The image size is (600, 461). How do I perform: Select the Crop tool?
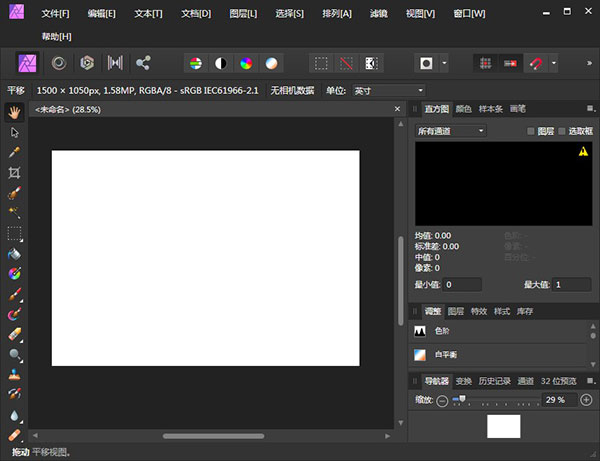pos(15,173)
